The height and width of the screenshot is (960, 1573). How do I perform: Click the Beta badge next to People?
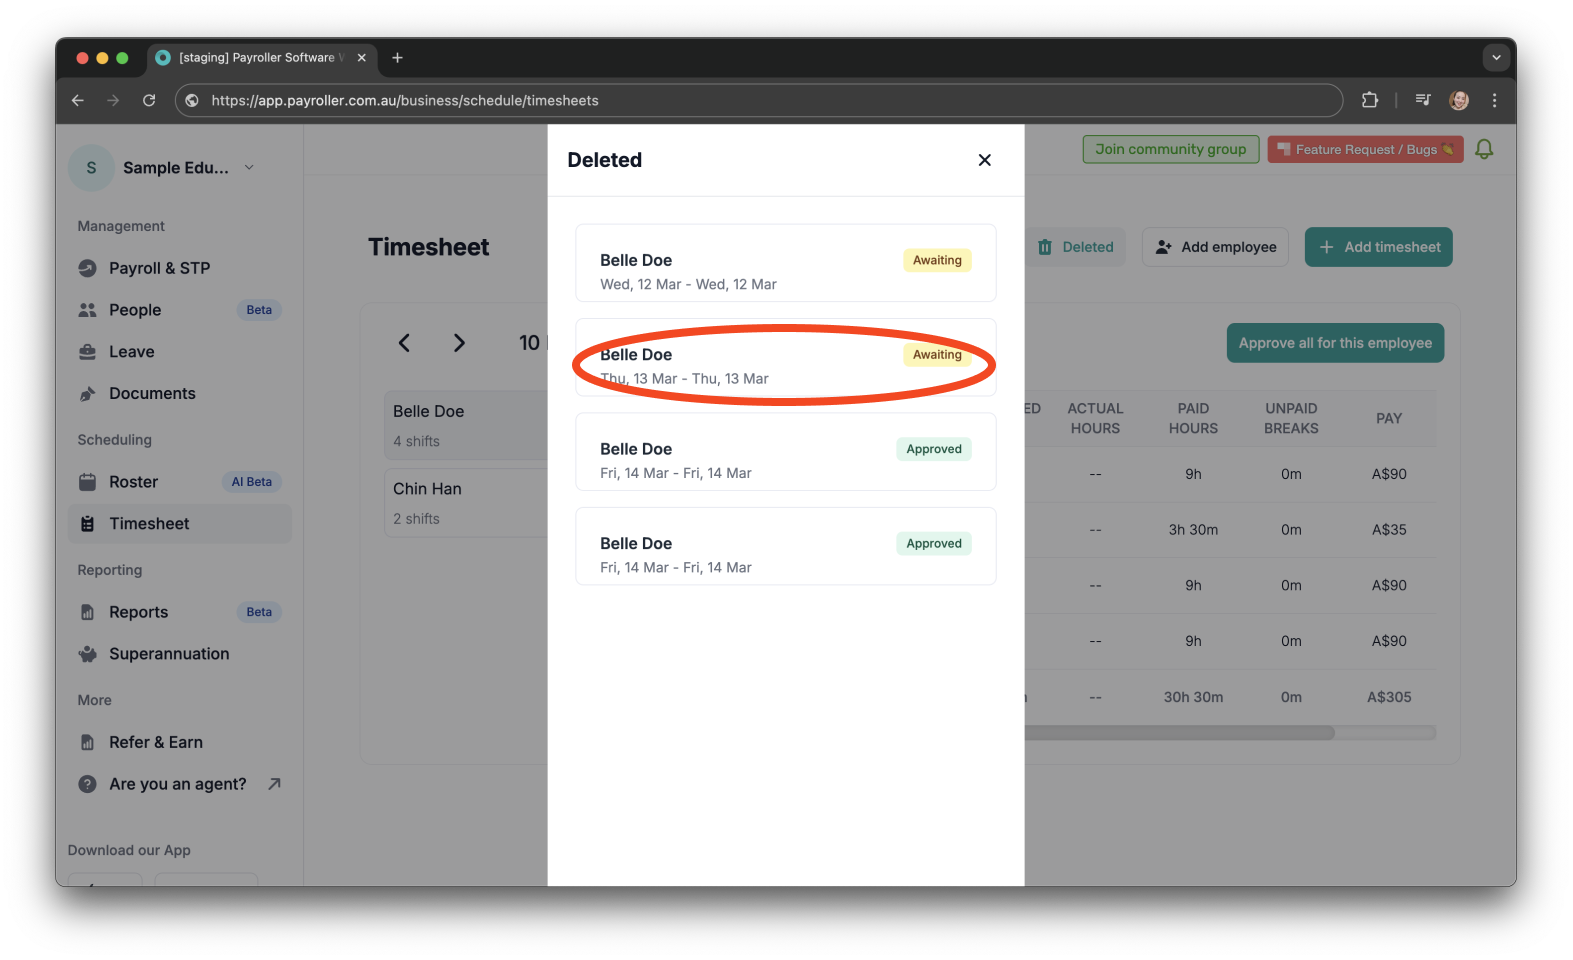coord(259,310)
